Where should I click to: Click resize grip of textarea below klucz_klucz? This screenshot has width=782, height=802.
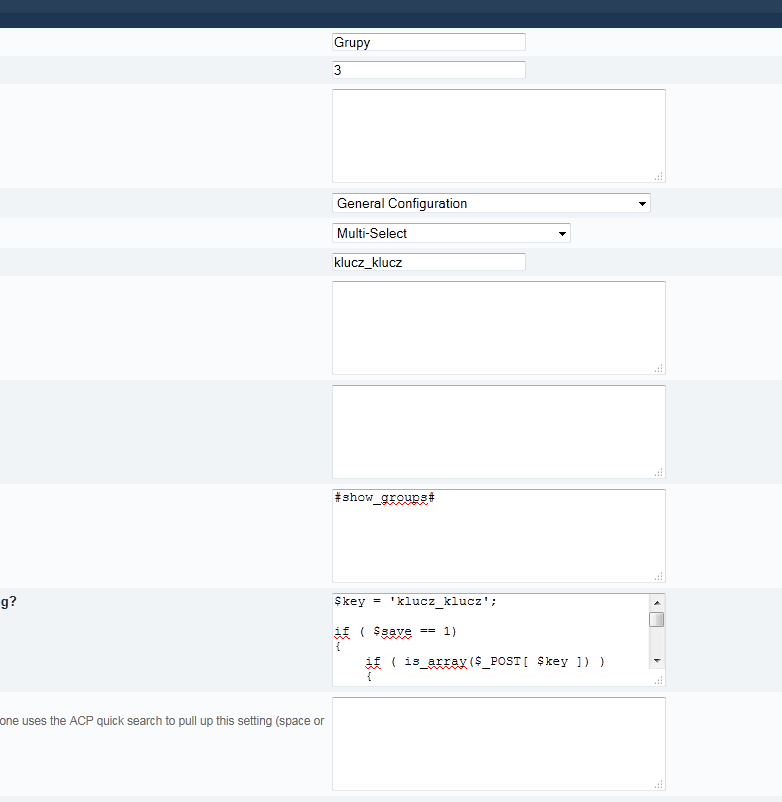coord(659,368)
